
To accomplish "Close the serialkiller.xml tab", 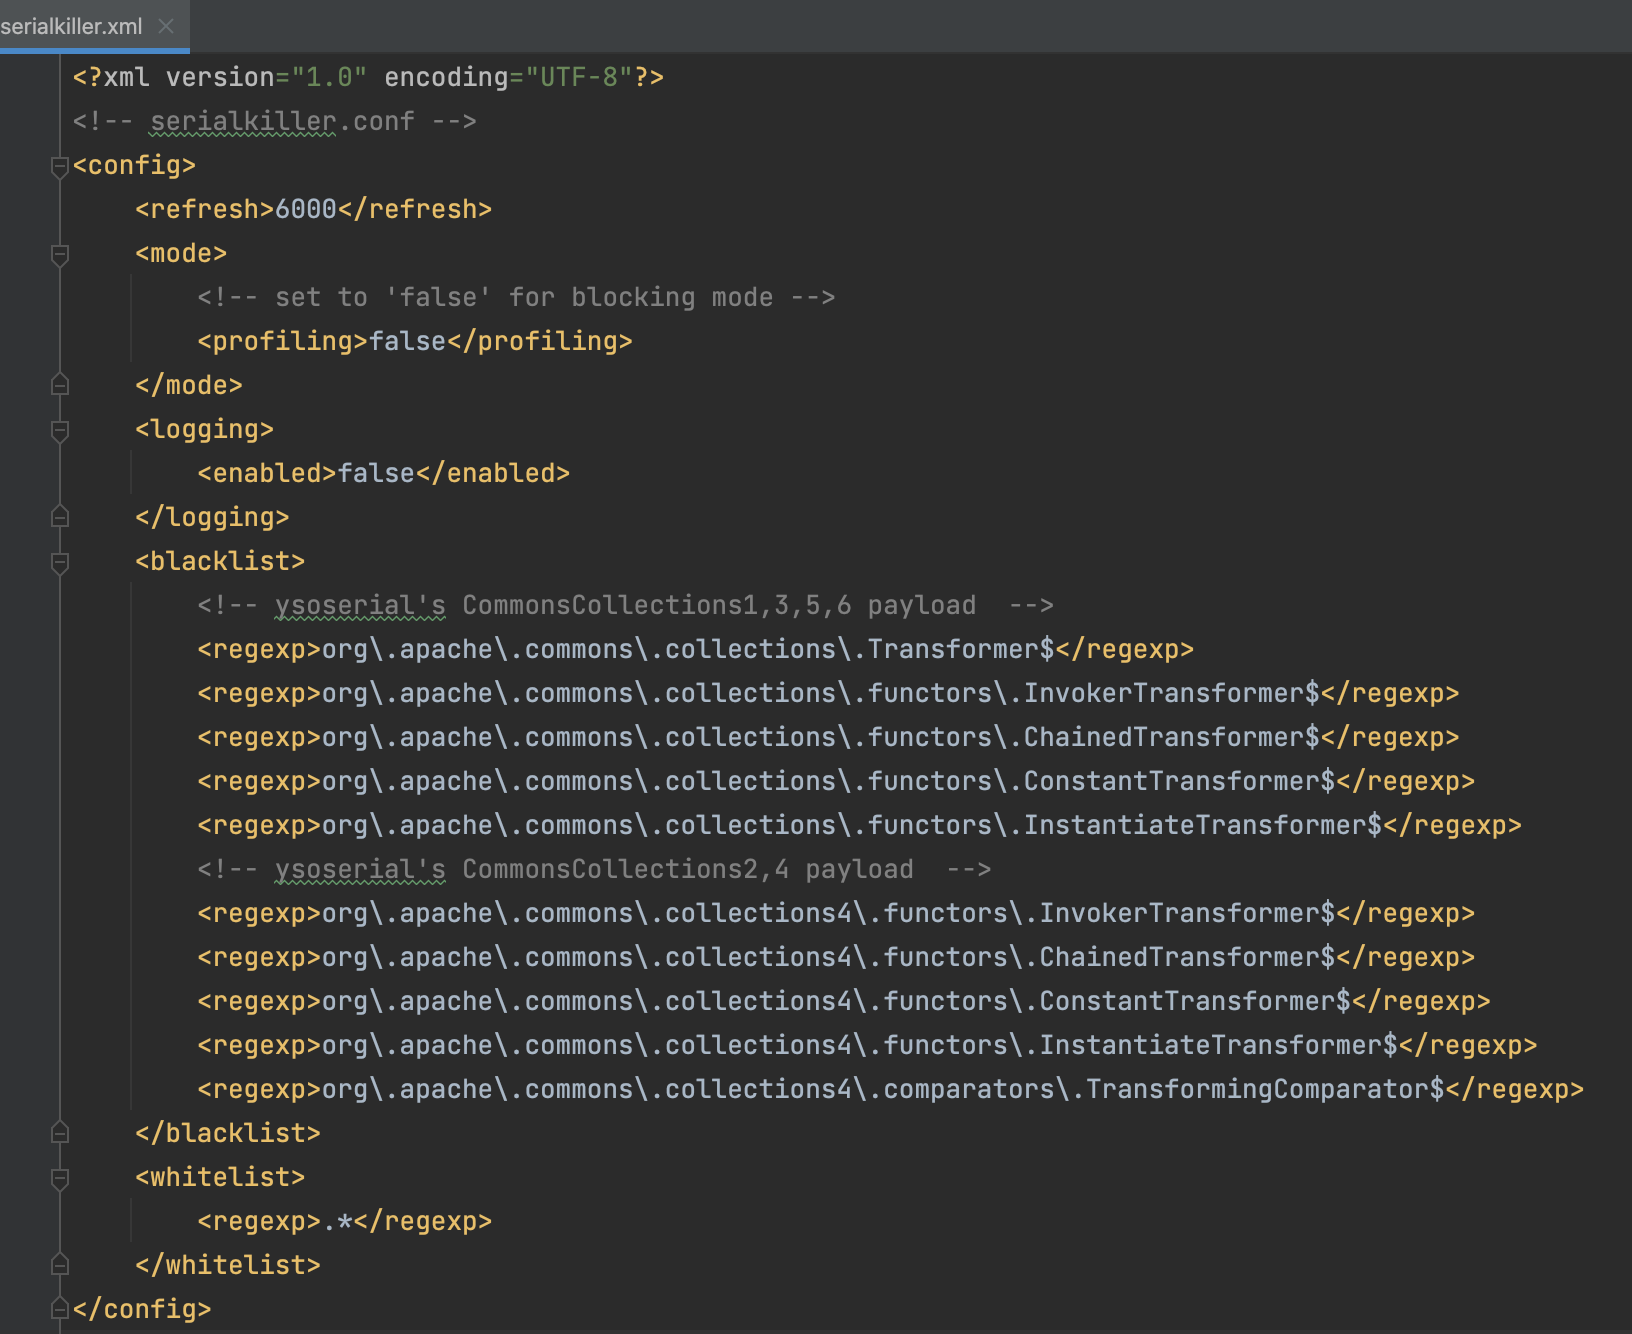I will 166,26.
